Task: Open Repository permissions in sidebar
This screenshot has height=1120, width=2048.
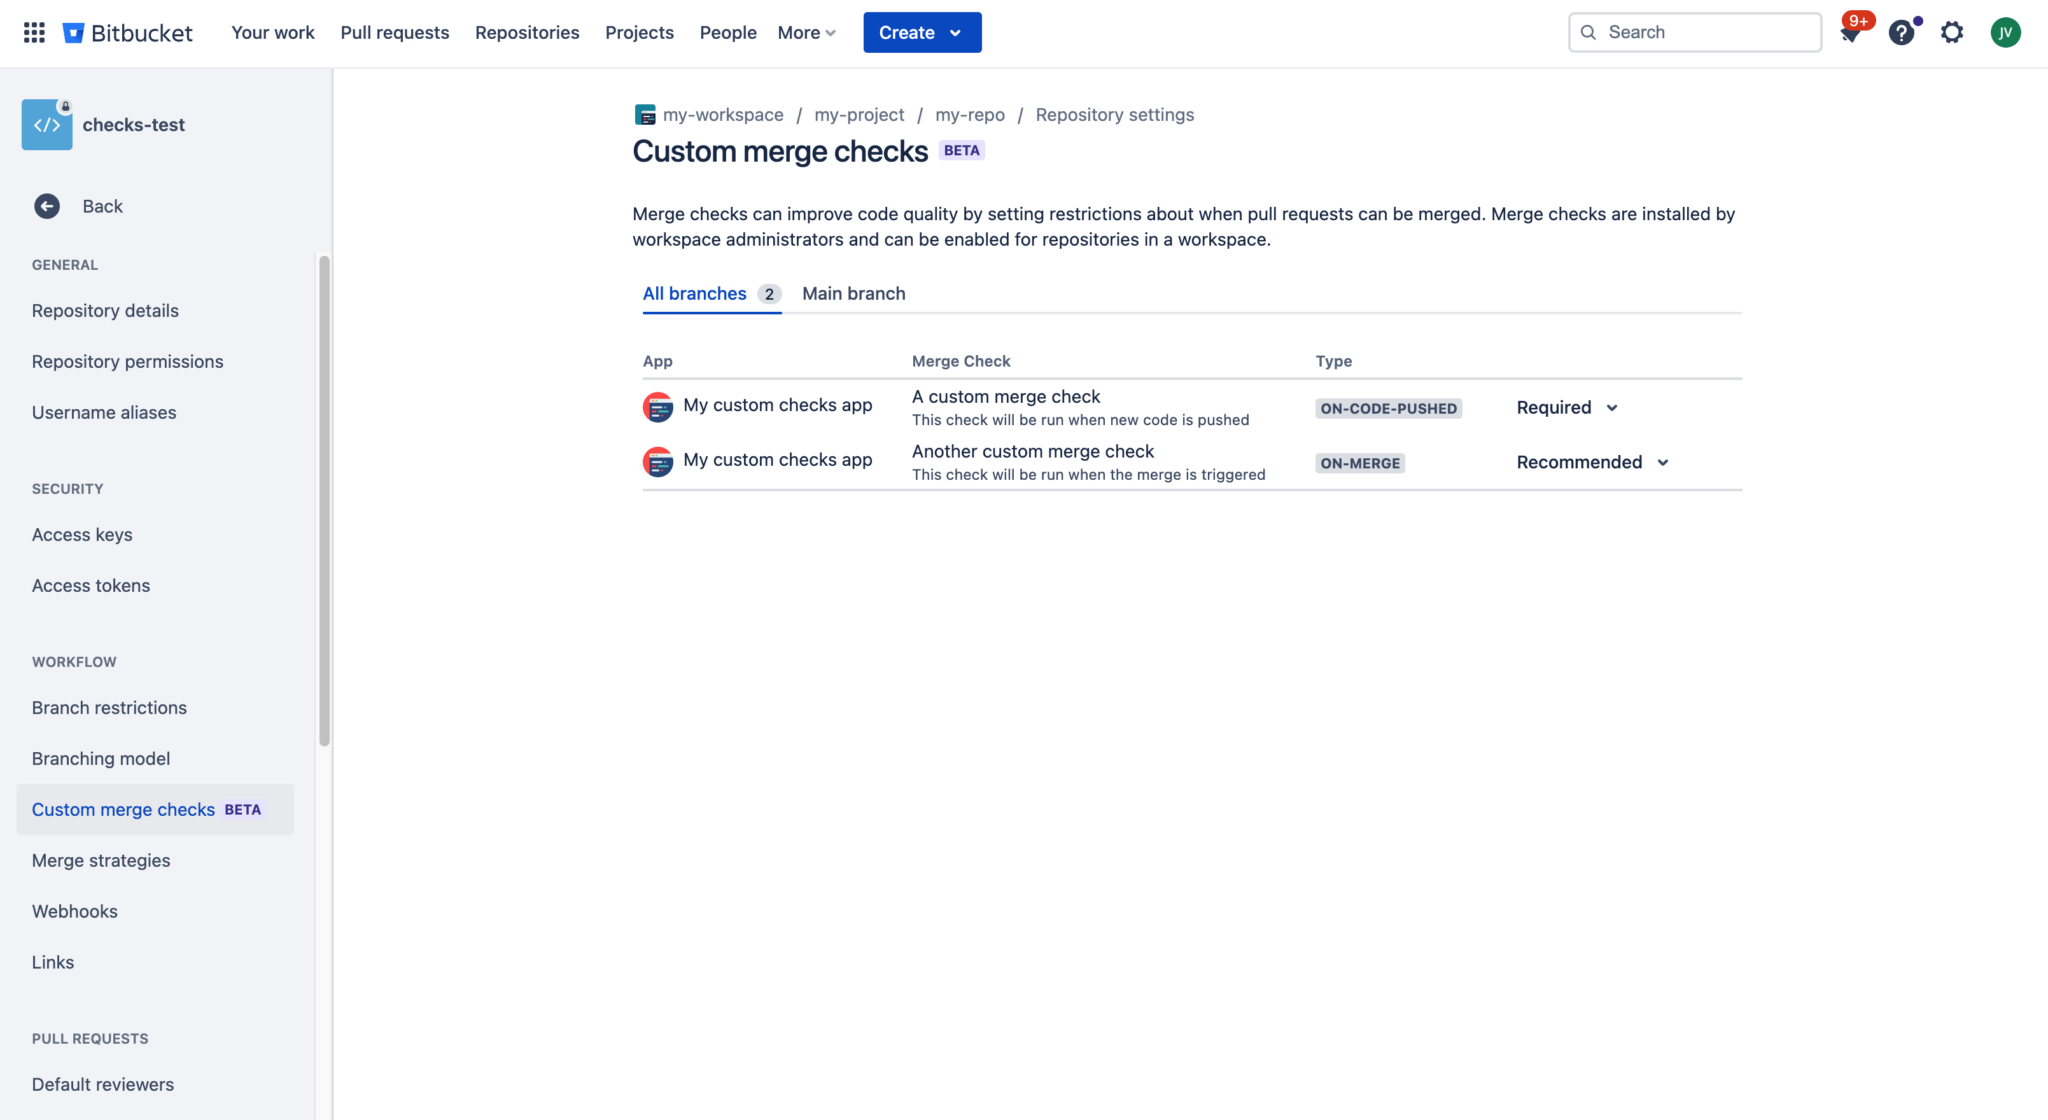Action: (x=127, y=361)
